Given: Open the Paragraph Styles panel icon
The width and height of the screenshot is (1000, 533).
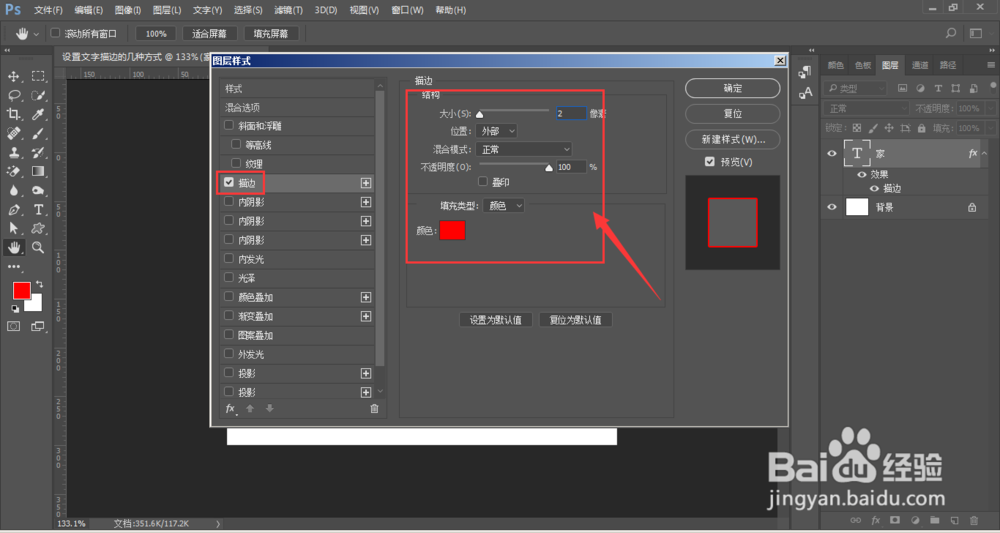Looking at the screenshot, I should tap(805, 72).
